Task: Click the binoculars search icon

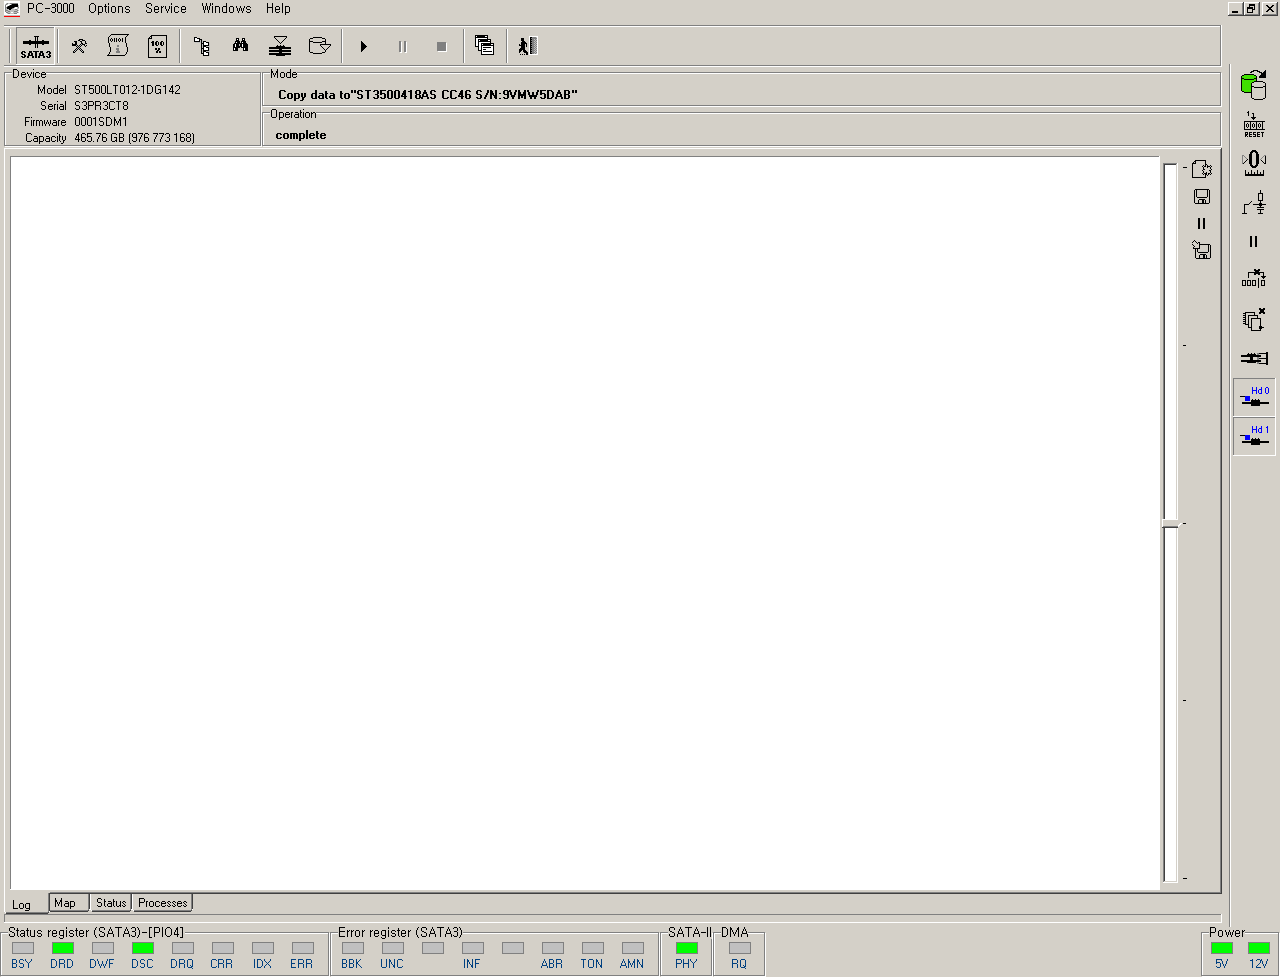Action: pos(240,46)
